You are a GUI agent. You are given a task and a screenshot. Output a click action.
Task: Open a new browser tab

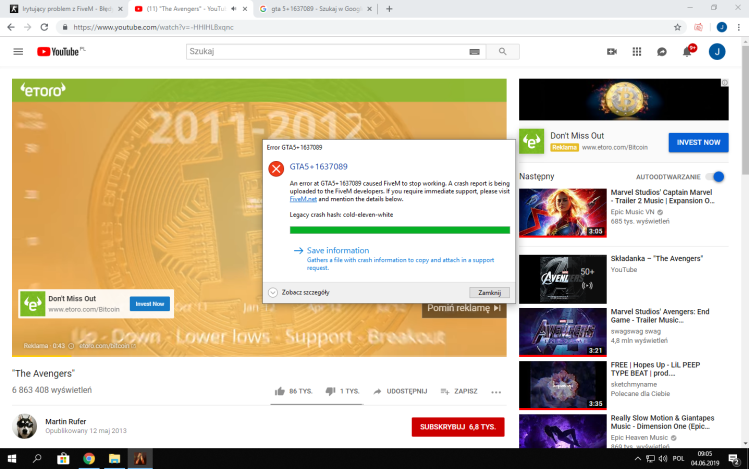coord(389,9)
